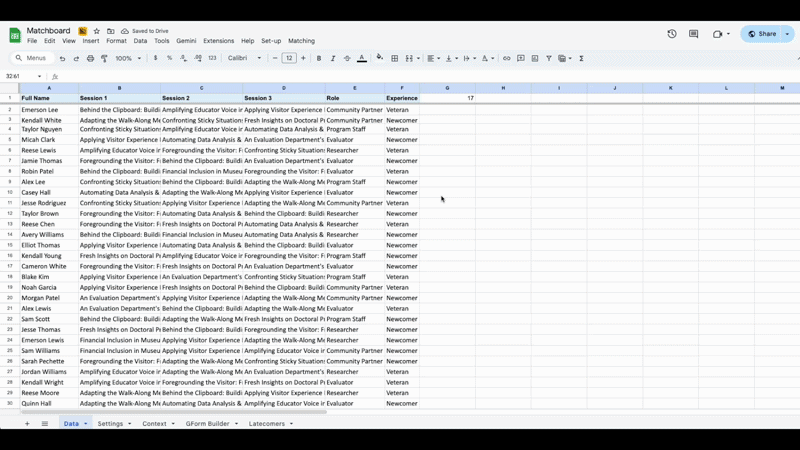
Task: Click the Redo icon in toolbar
Action: tap(76, 58)
